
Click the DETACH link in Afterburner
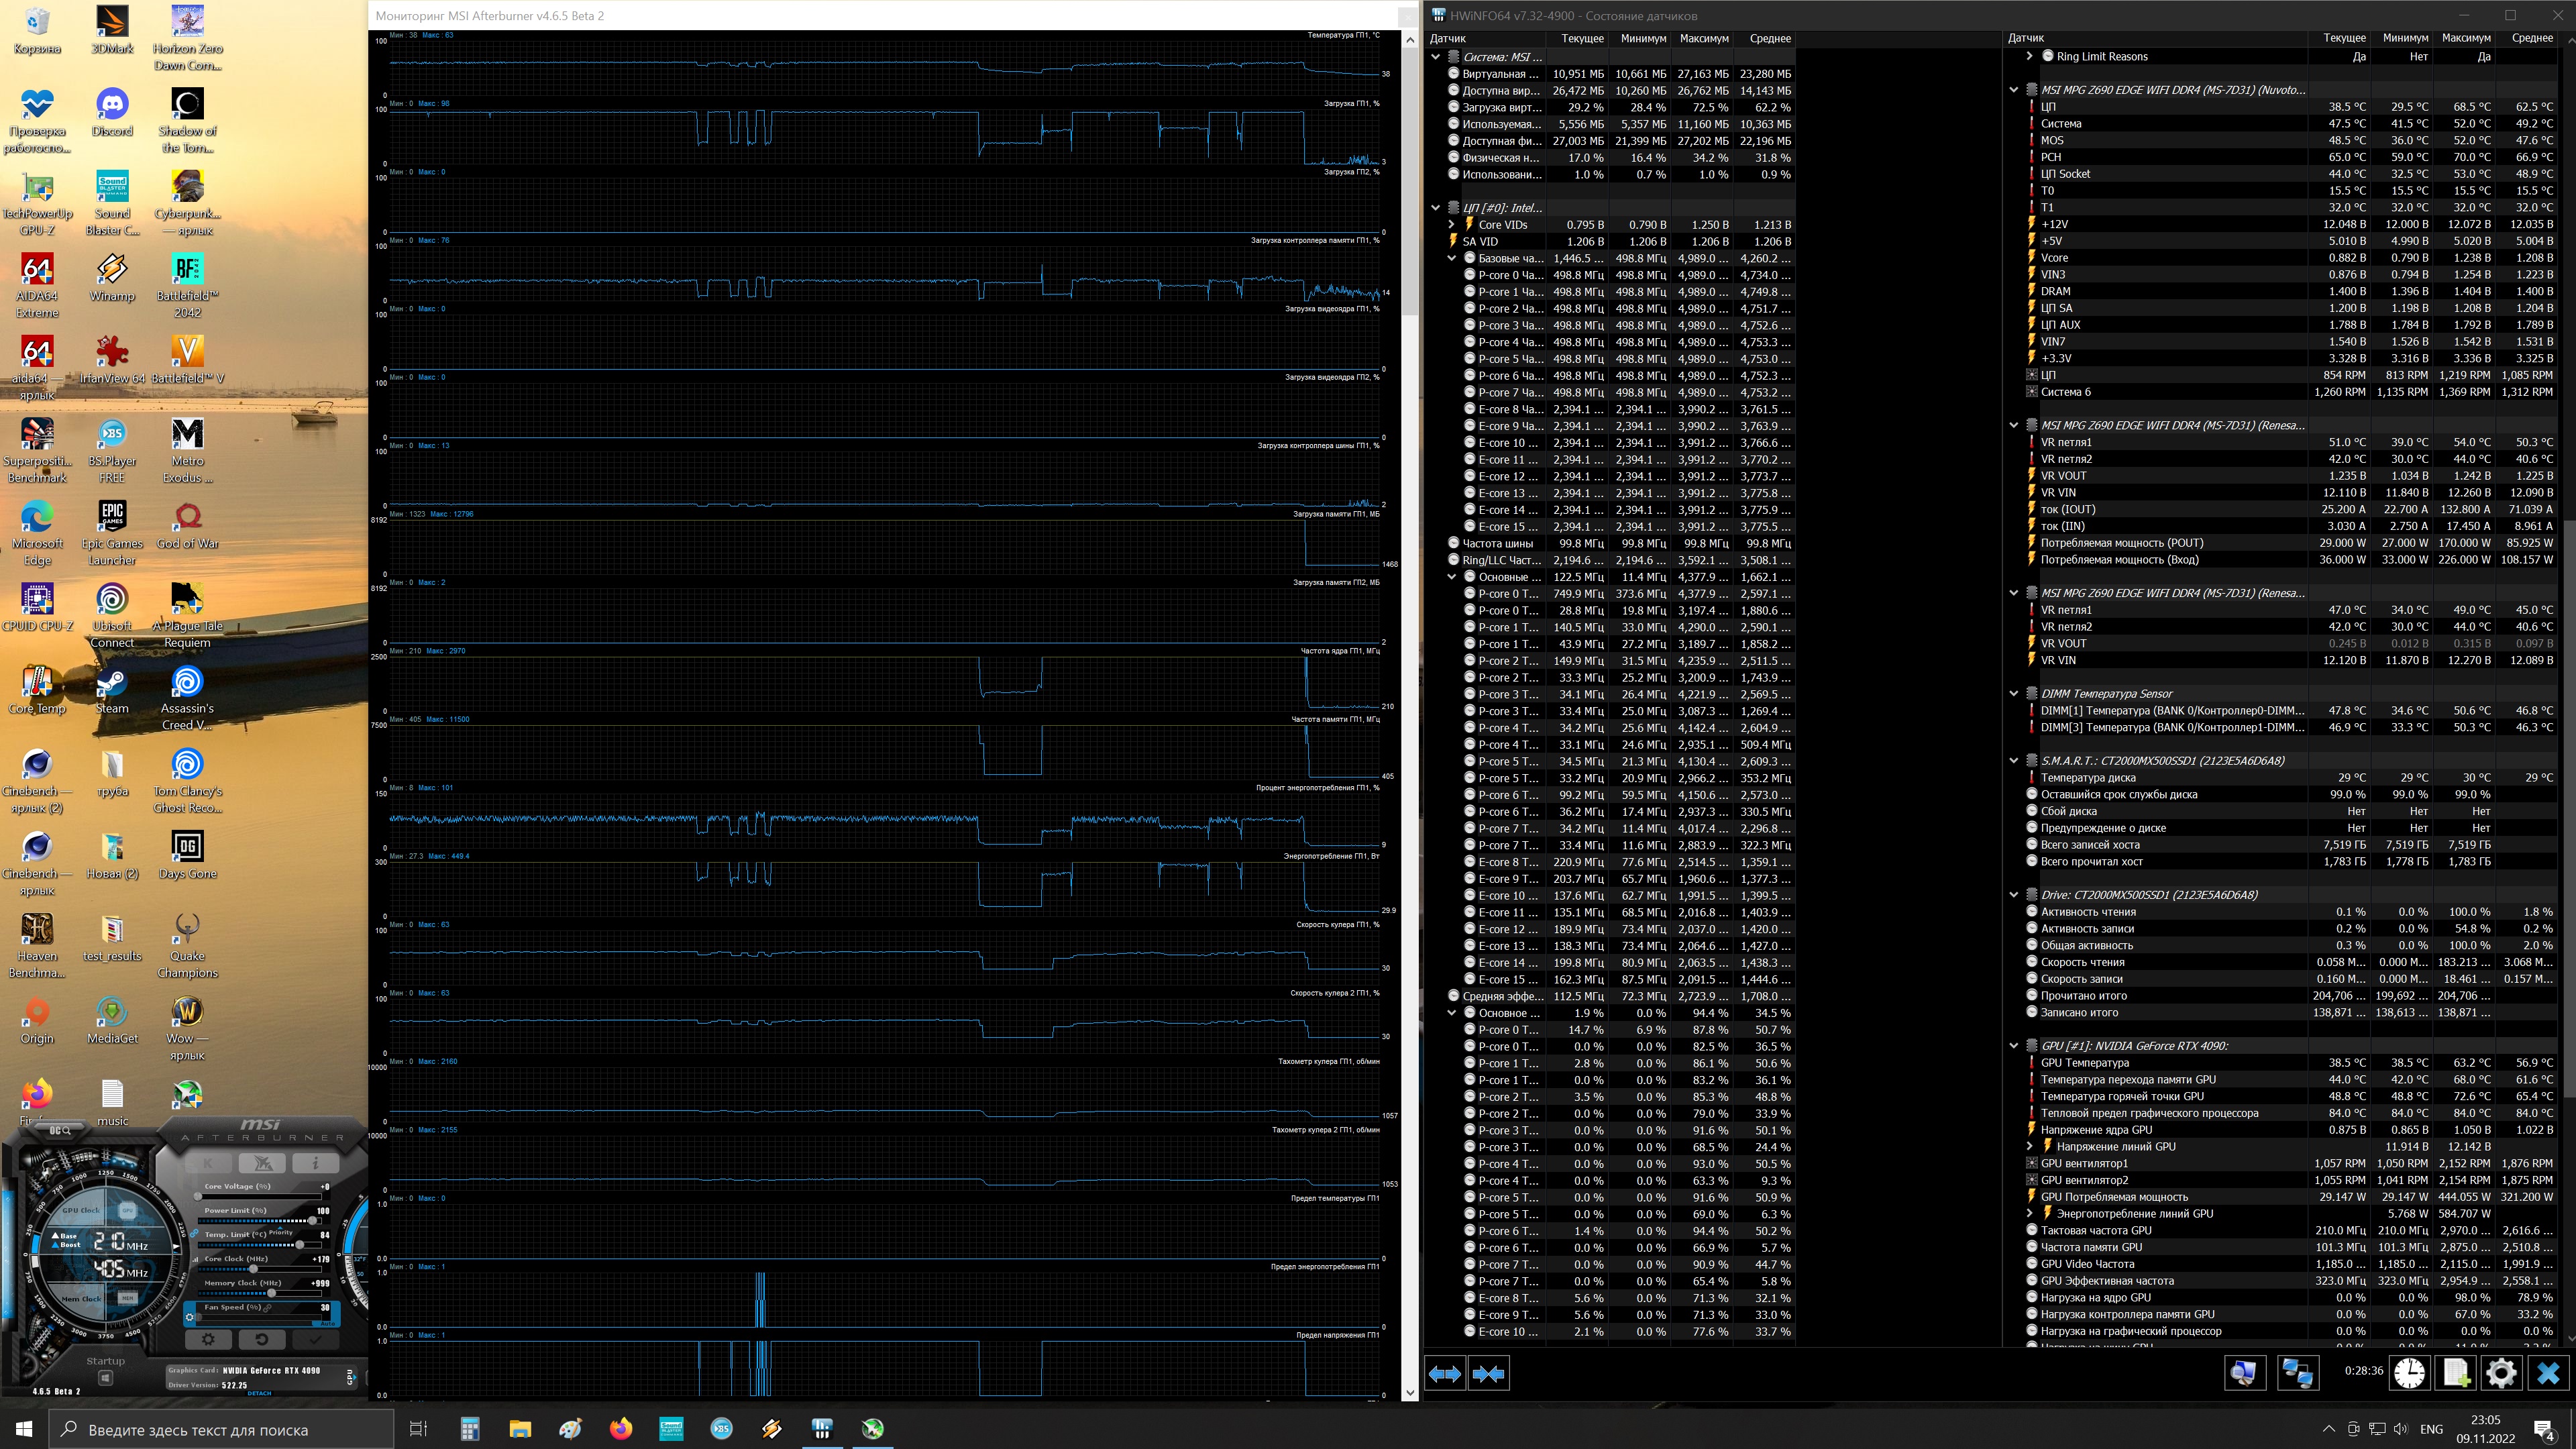pos(259,1393)
